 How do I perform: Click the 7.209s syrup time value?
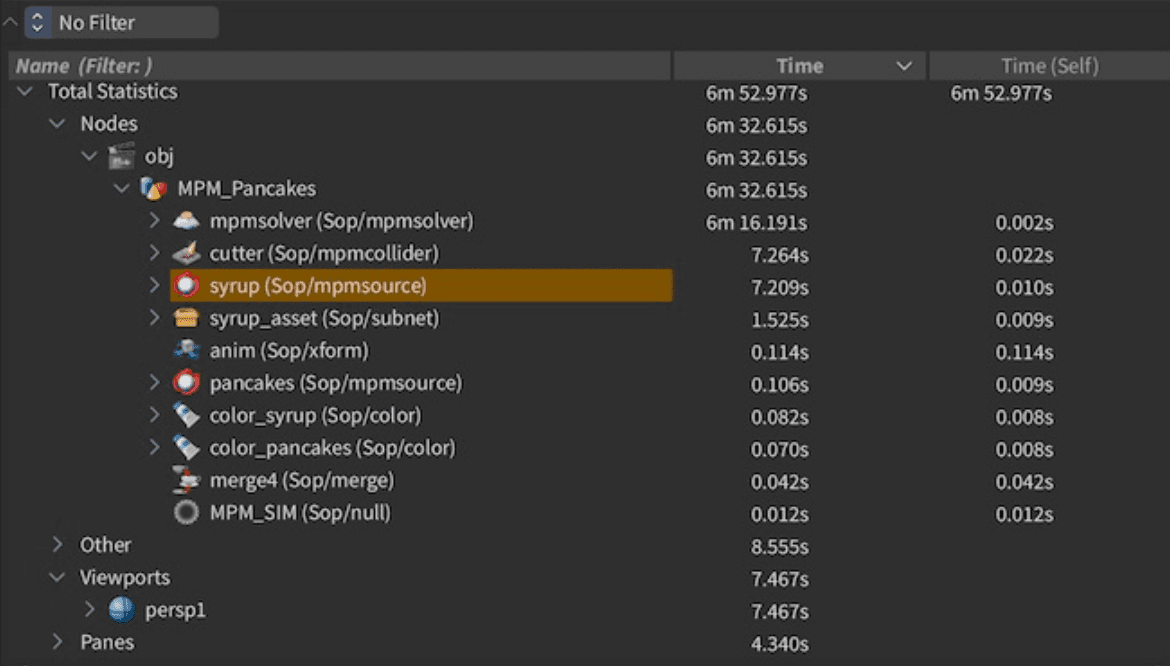779,287
